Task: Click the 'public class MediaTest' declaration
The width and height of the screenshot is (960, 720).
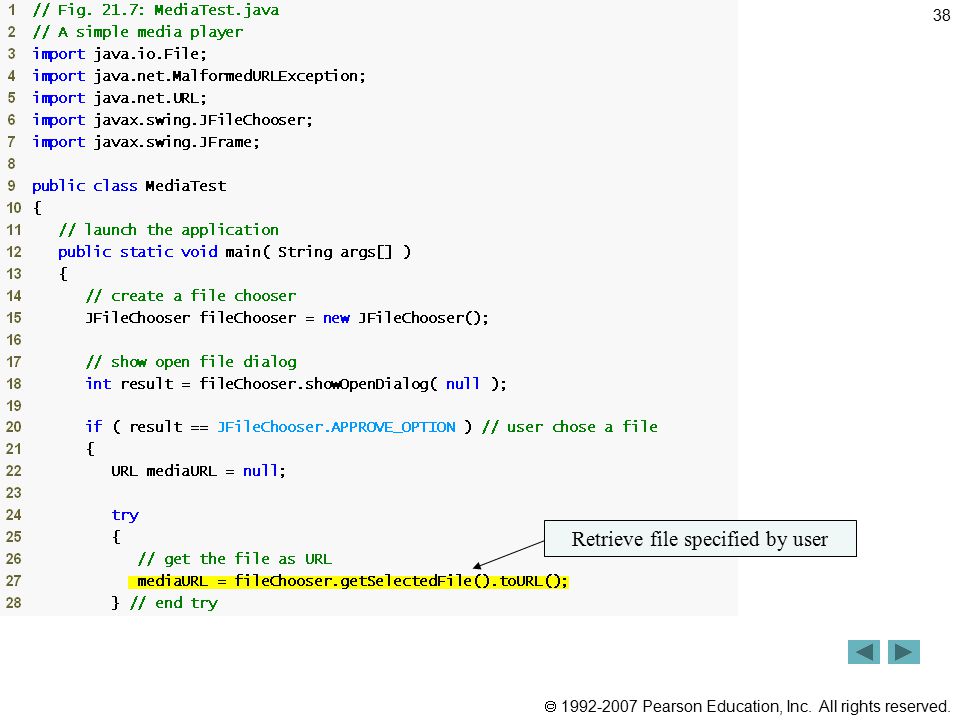Action: [129, 186]
